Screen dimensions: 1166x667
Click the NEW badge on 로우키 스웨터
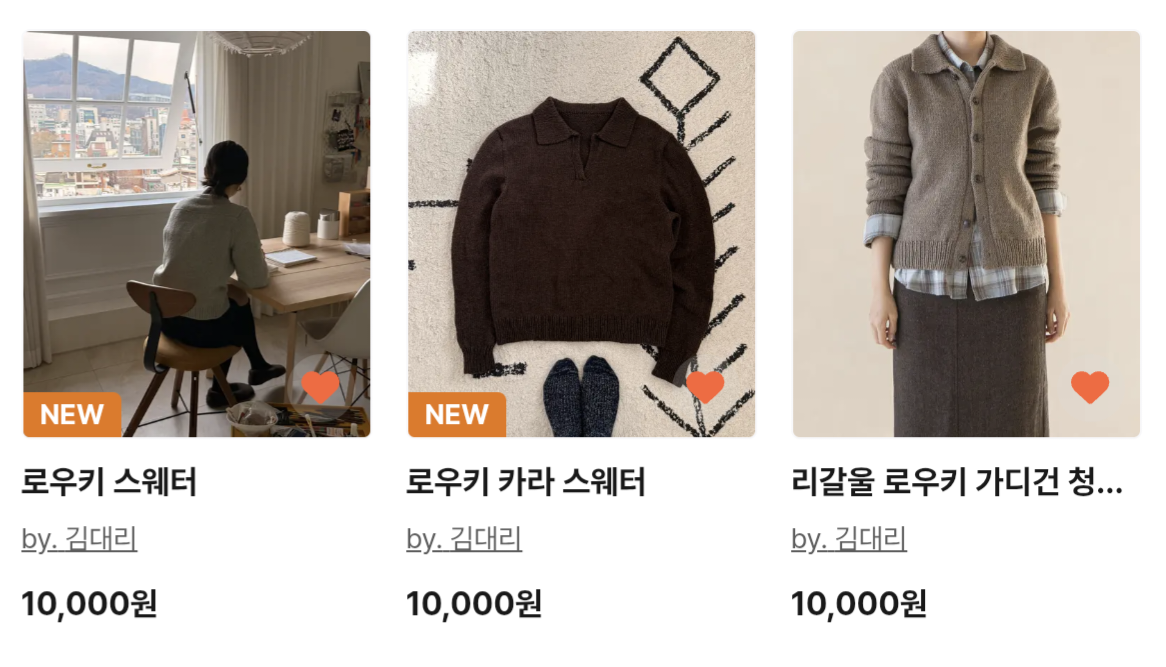(x=72, y=414)
